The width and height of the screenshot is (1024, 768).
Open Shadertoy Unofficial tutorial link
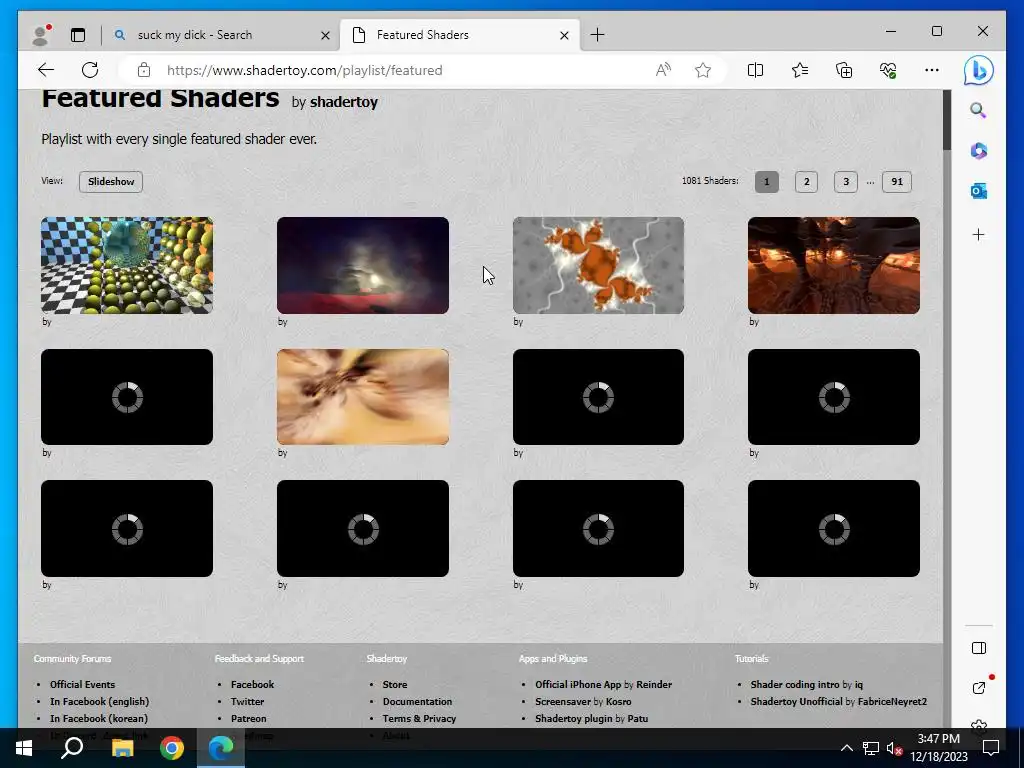click(x=796, y=701)
